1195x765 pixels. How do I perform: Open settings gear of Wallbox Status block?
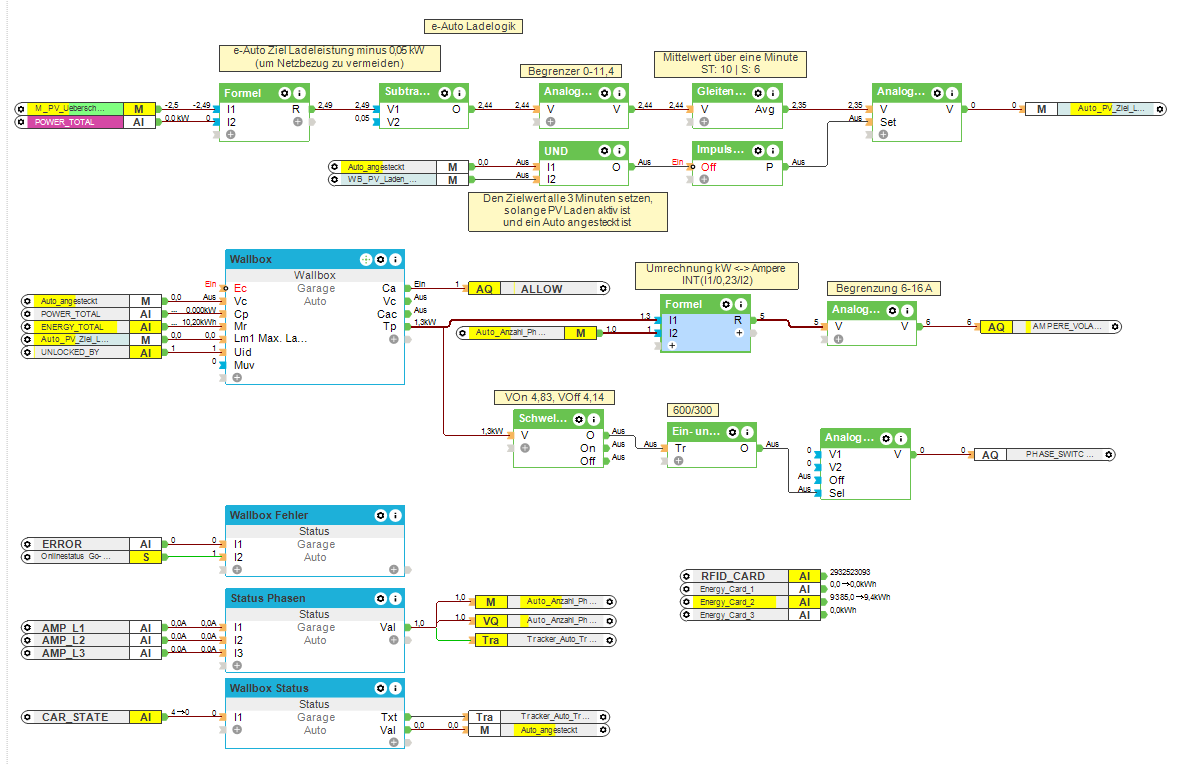click(x=380, y=689)
